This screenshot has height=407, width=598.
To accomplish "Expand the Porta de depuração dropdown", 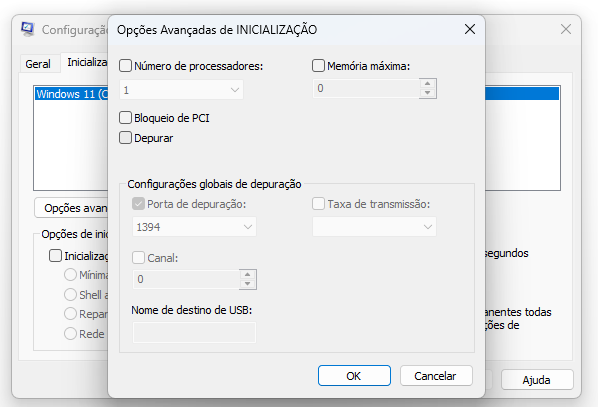I will [x=194, y=227].
